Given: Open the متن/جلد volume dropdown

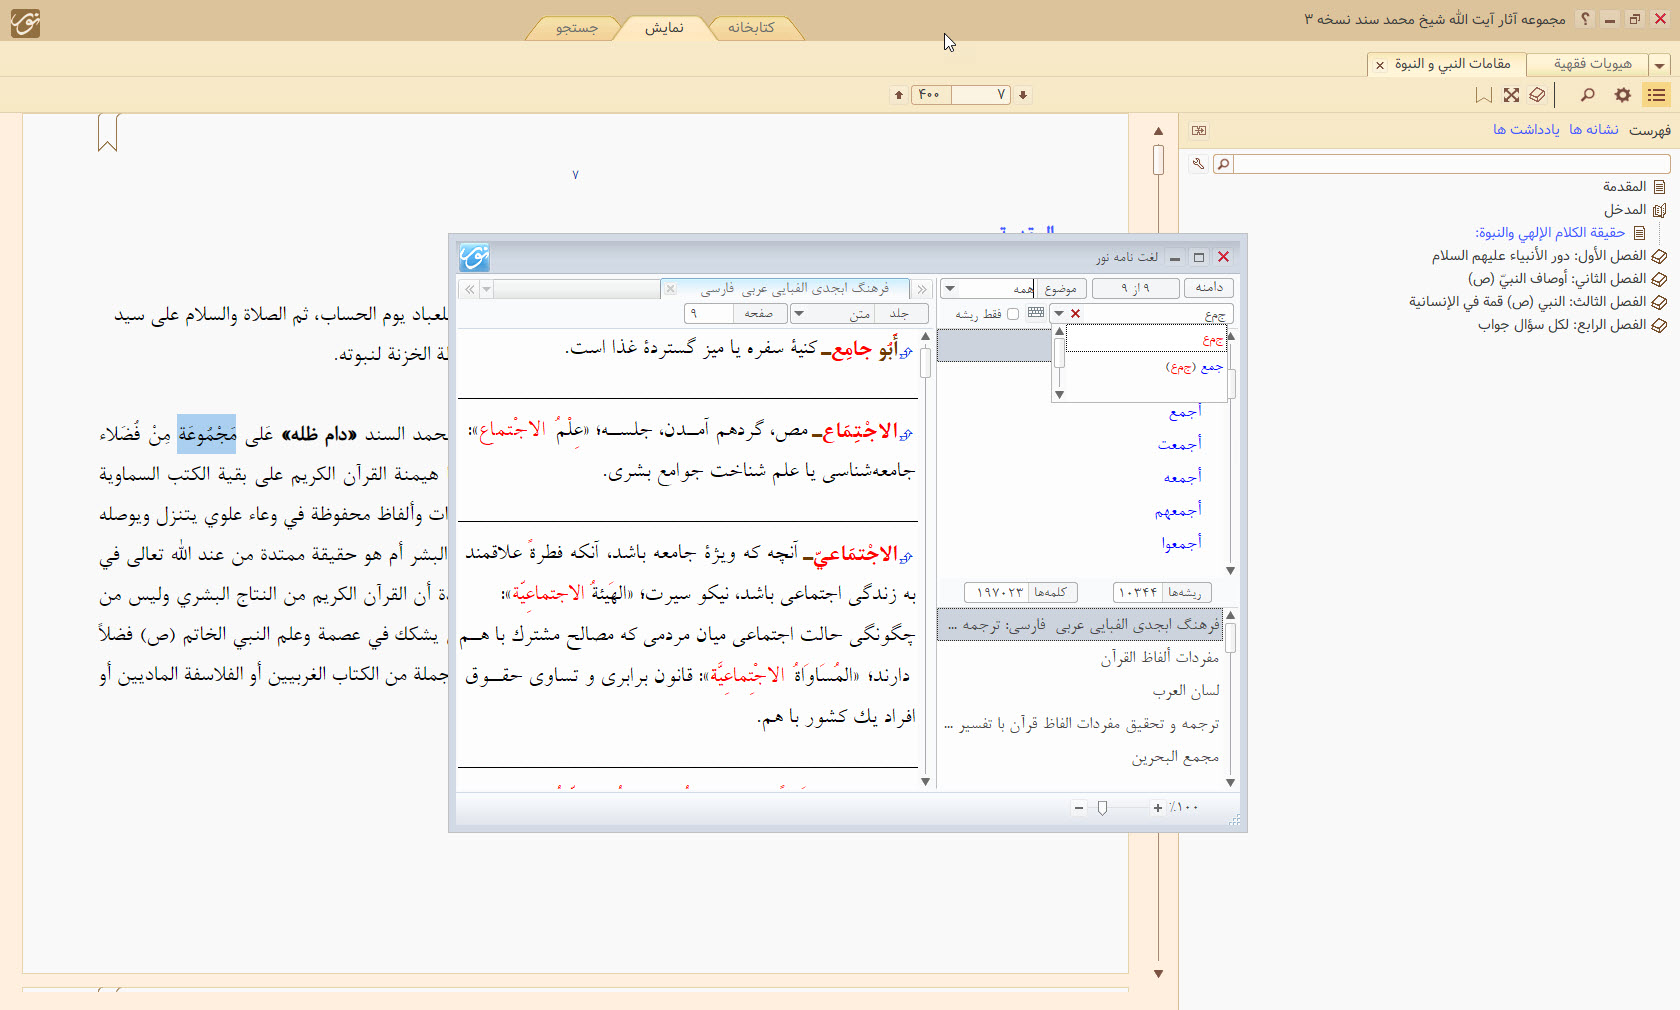Looking at the screenshot, I should [x=798, y=314].
